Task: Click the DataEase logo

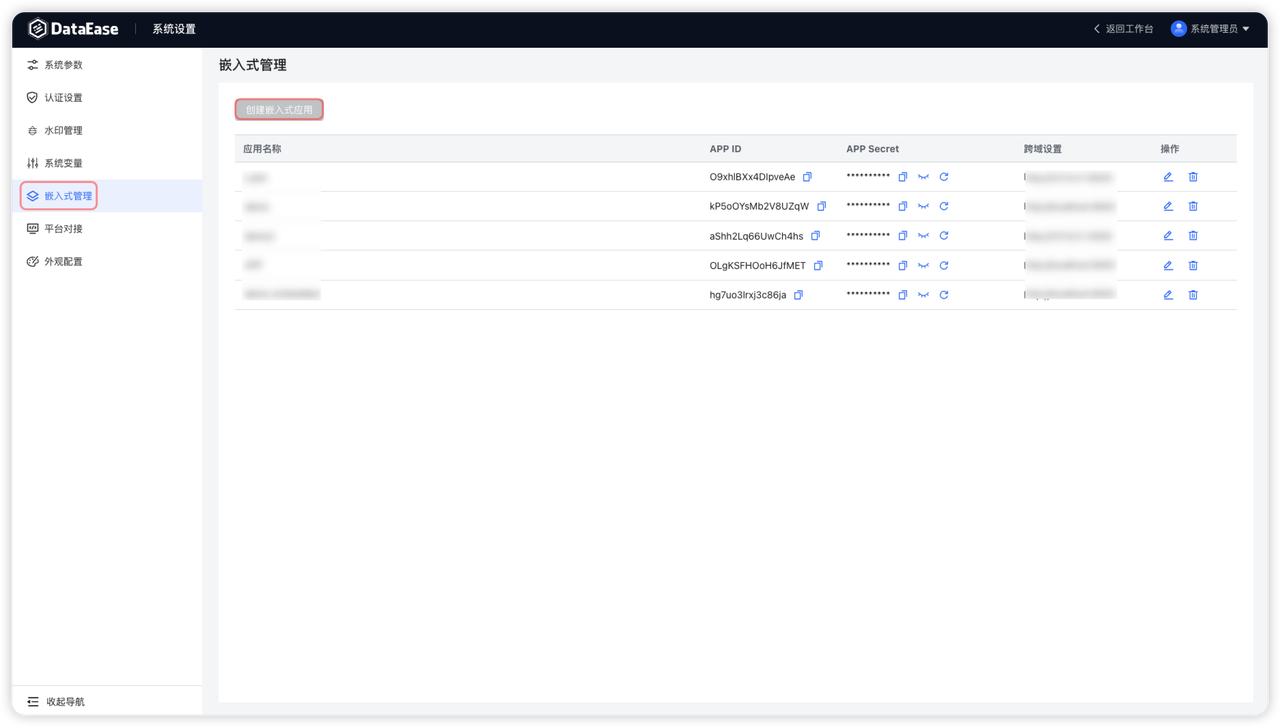Action: 74,29
